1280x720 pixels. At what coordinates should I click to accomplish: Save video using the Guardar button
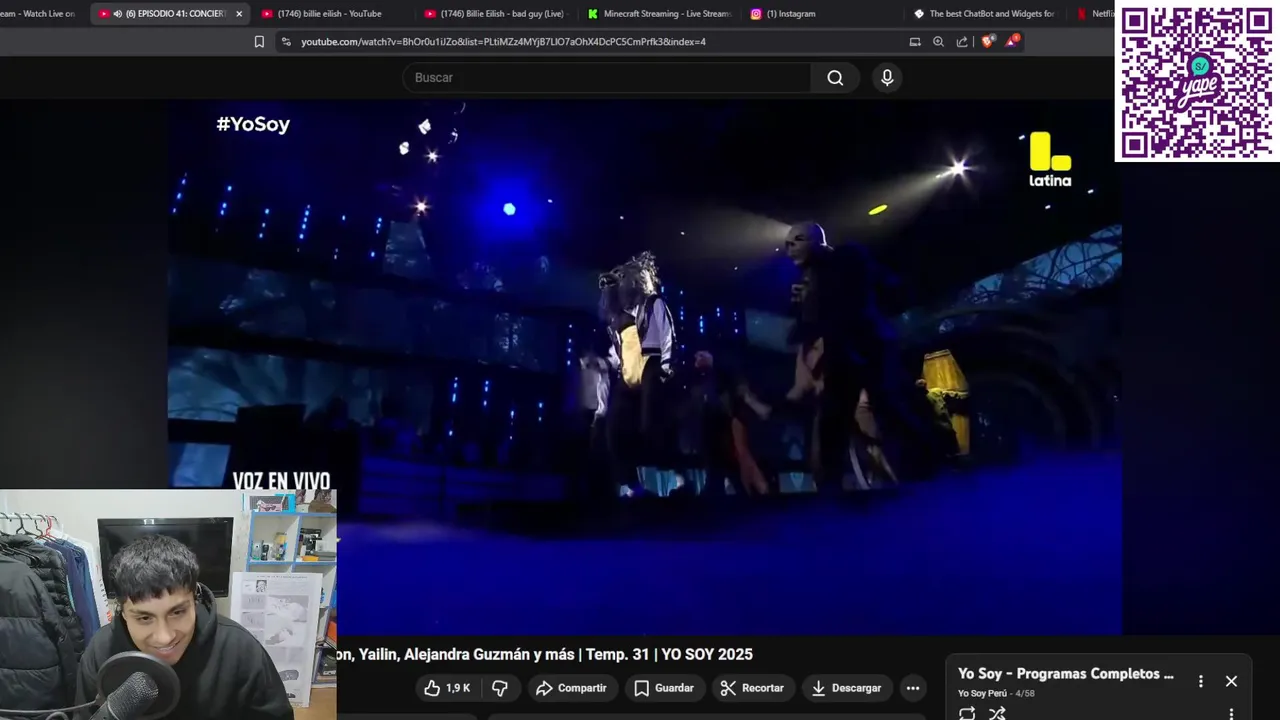click(x=664, y=688)
